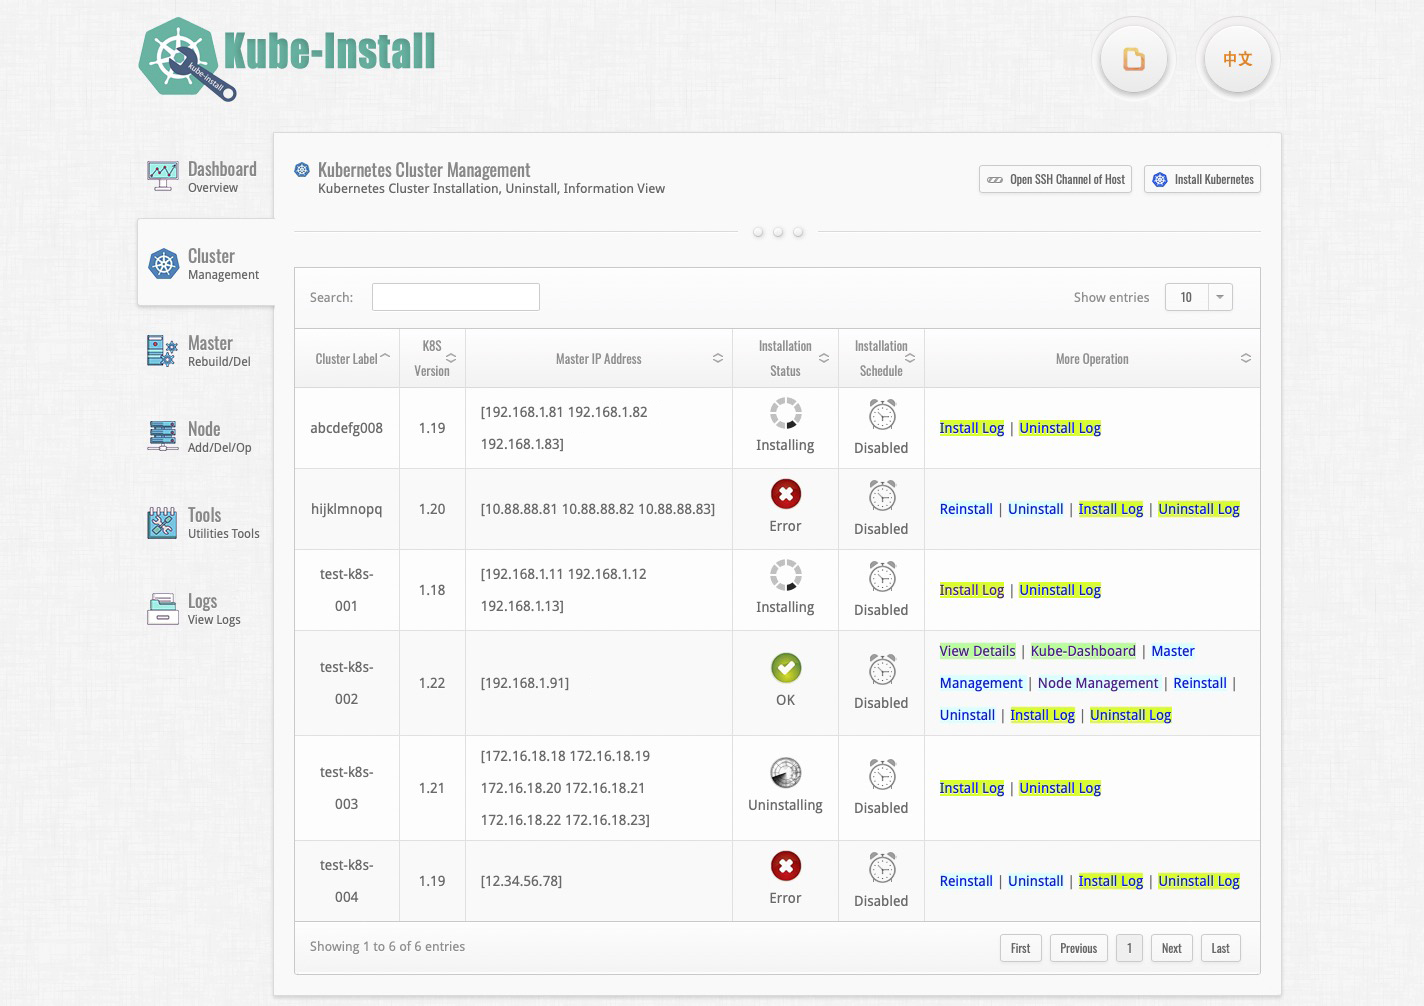Image resolution: width=1424 pixels, height=1006 pixels.
Task: Click cluster label abcdefg008 cell
Action: click(x=347, y=428)
